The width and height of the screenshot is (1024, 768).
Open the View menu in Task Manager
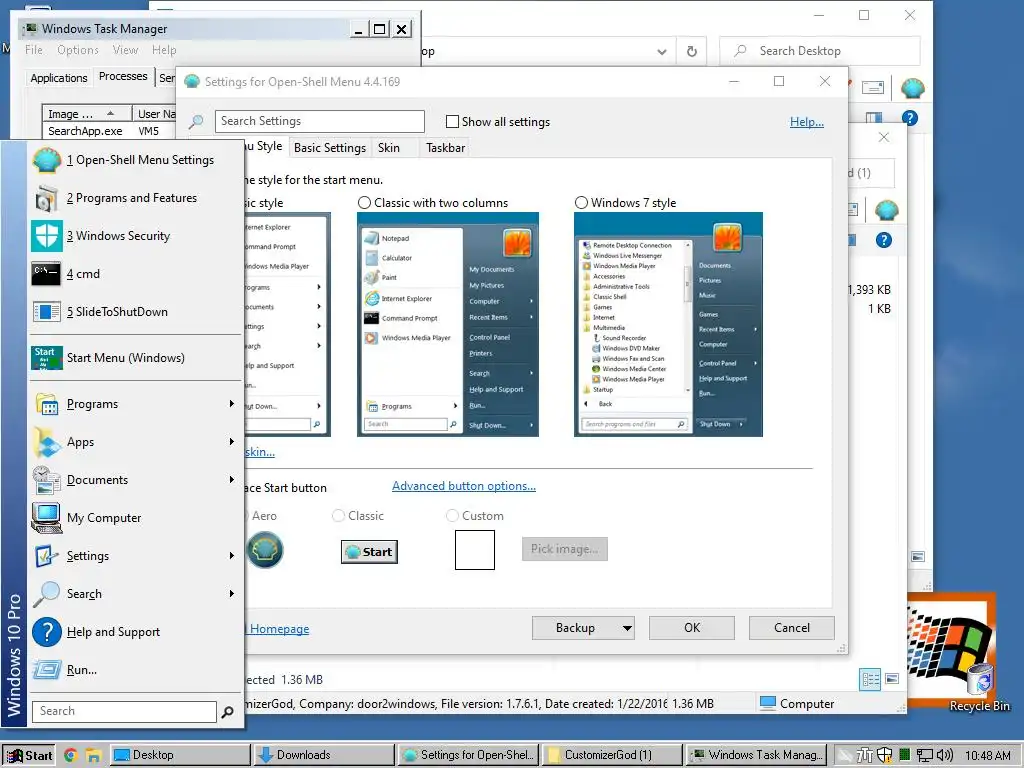click(125, 50)
